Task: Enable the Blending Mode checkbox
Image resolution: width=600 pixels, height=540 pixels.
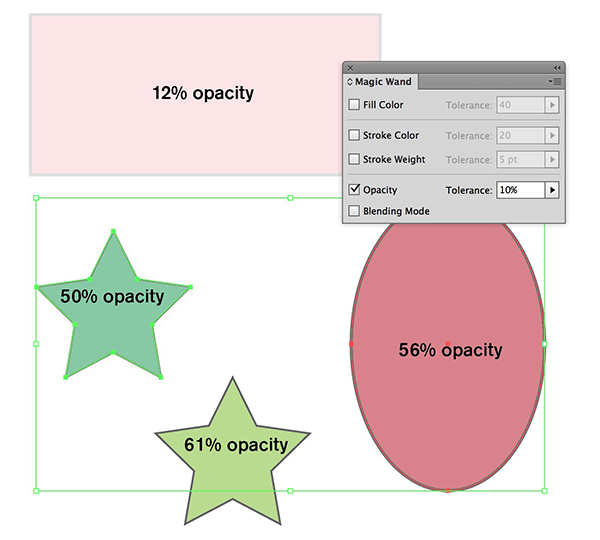Action: click(354, 211)
